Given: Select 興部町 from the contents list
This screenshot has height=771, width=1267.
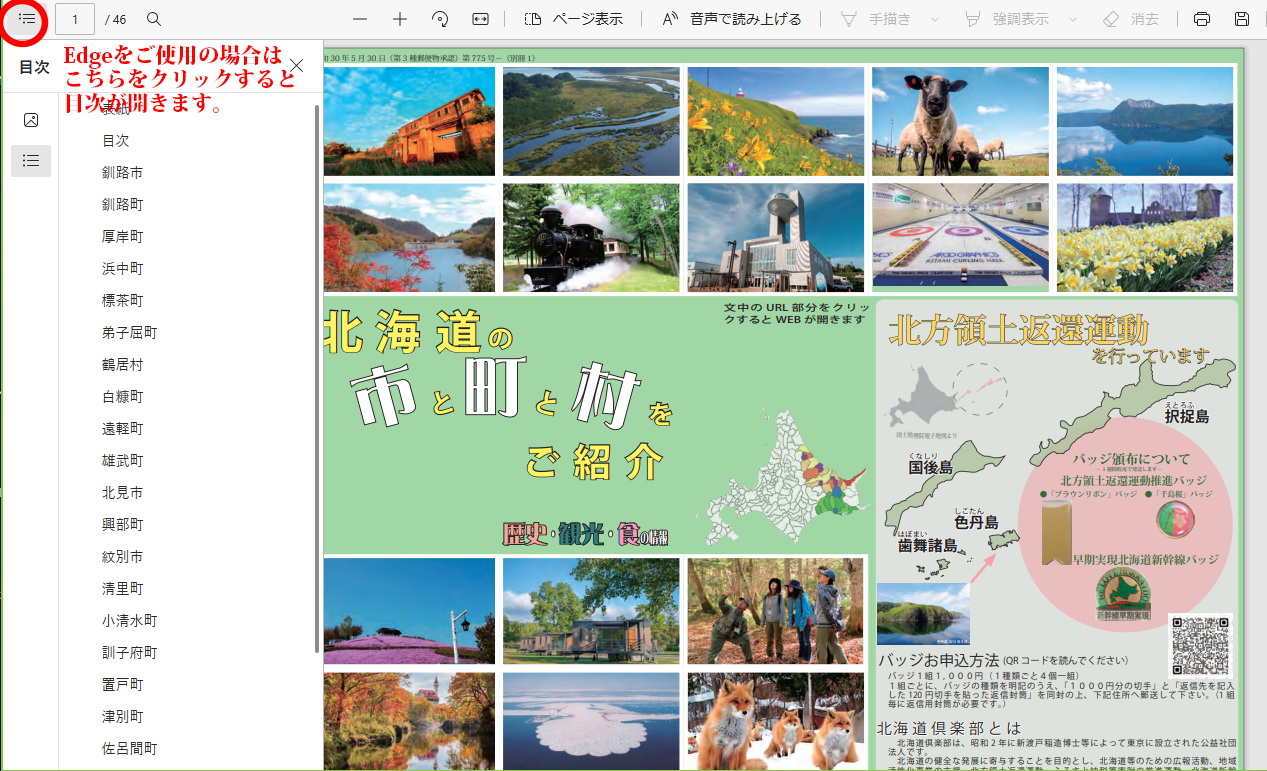Looking at the screenshot, I should click(122, 525).
